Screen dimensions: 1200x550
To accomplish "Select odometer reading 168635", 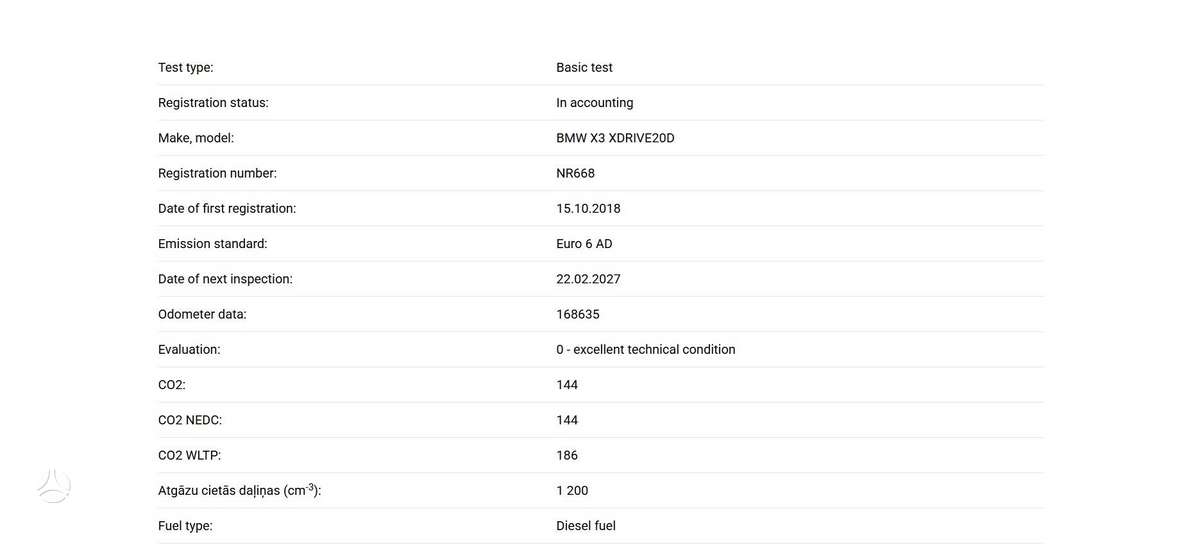I will (578, 314).
